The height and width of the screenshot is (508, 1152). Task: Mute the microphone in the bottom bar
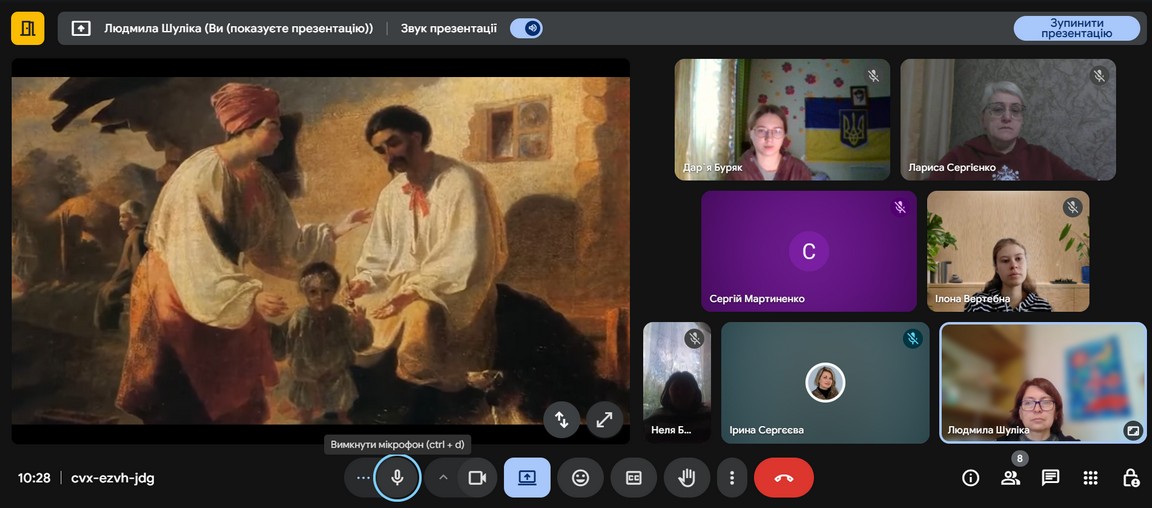click(397, 478)
